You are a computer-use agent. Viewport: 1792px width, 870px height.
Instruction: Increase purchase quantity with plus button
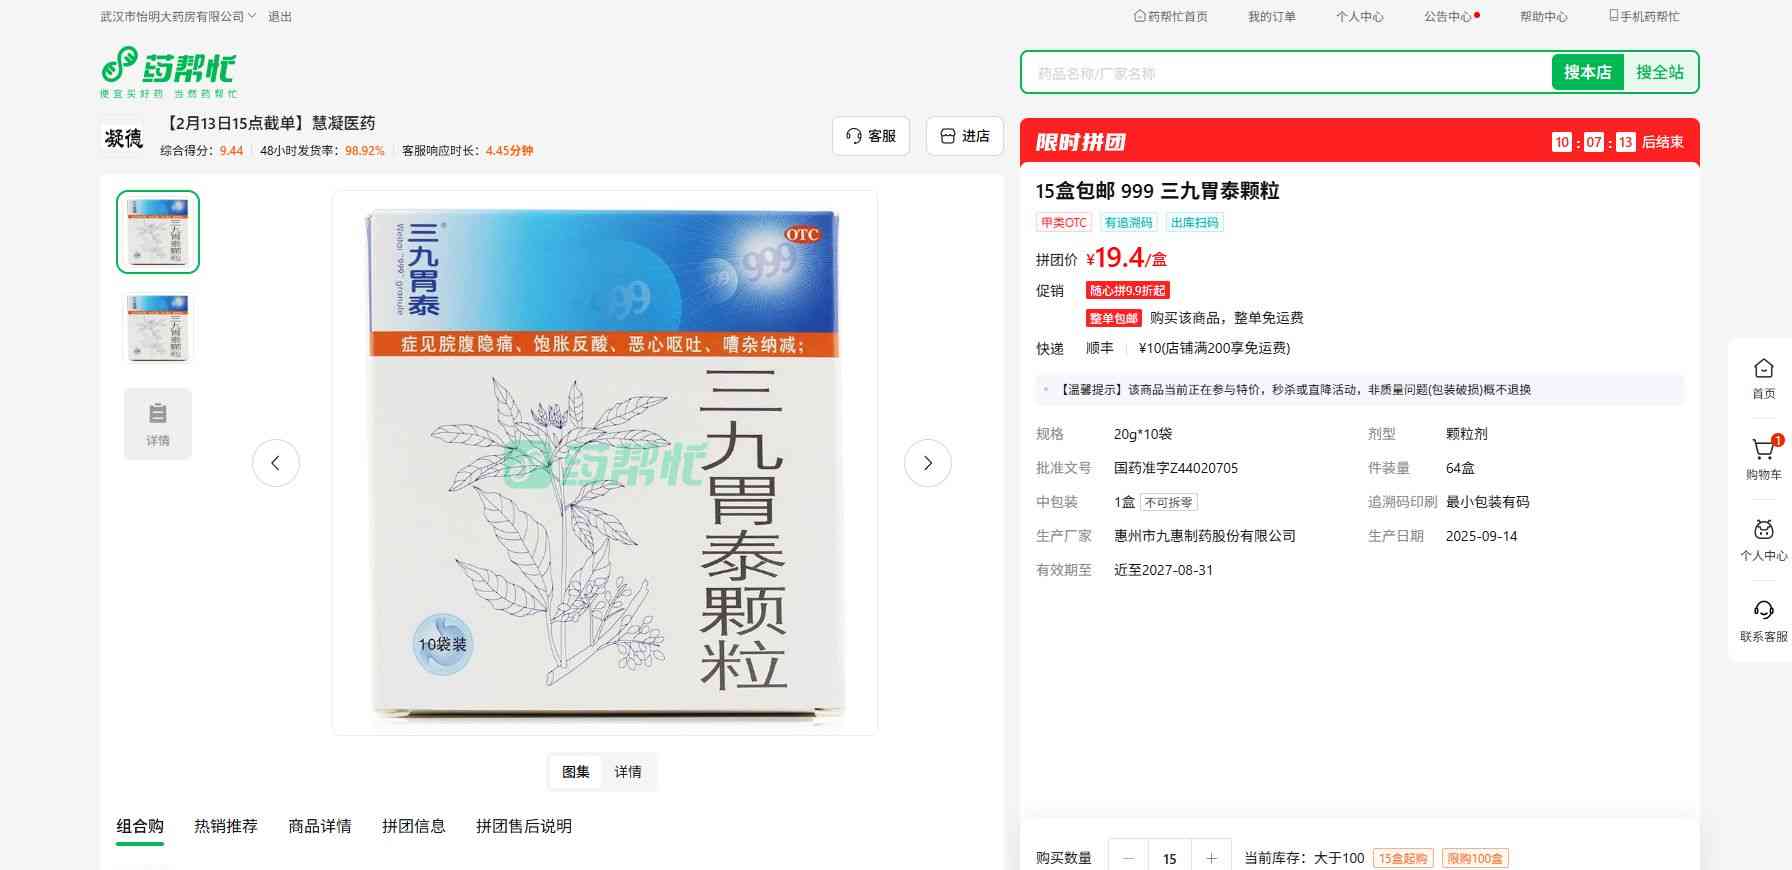(x=1211, y=858)
